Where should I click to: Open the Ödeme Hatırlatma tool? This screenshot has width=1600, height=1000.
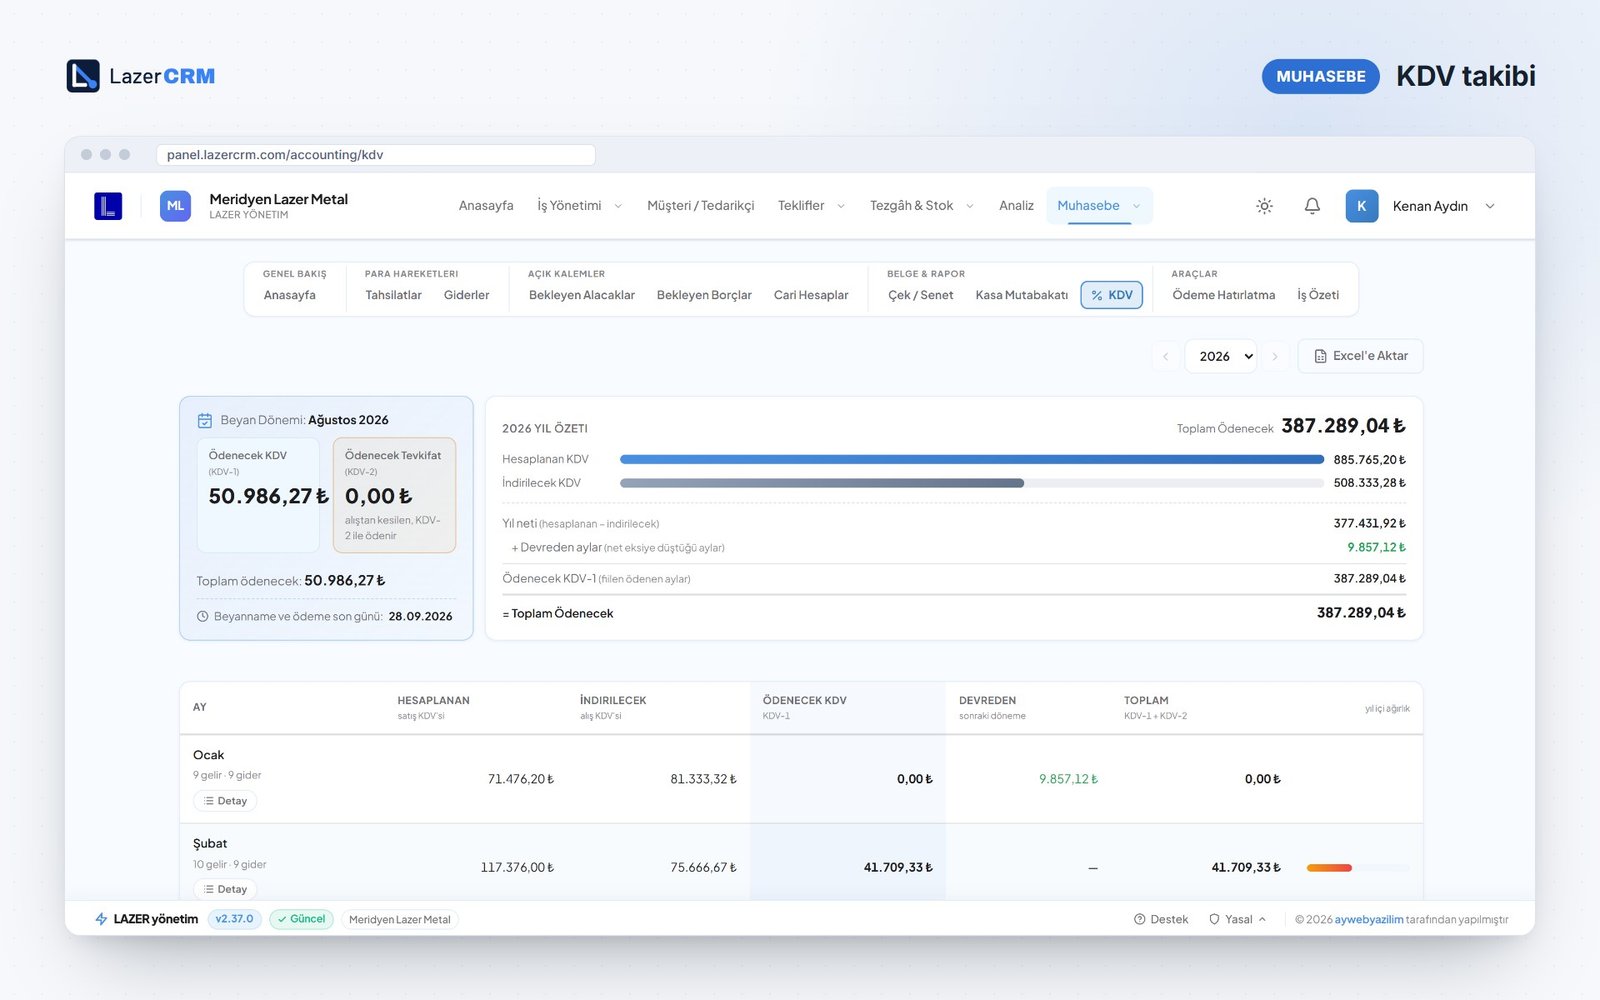pyautogui.click(x=1223, y=295)
